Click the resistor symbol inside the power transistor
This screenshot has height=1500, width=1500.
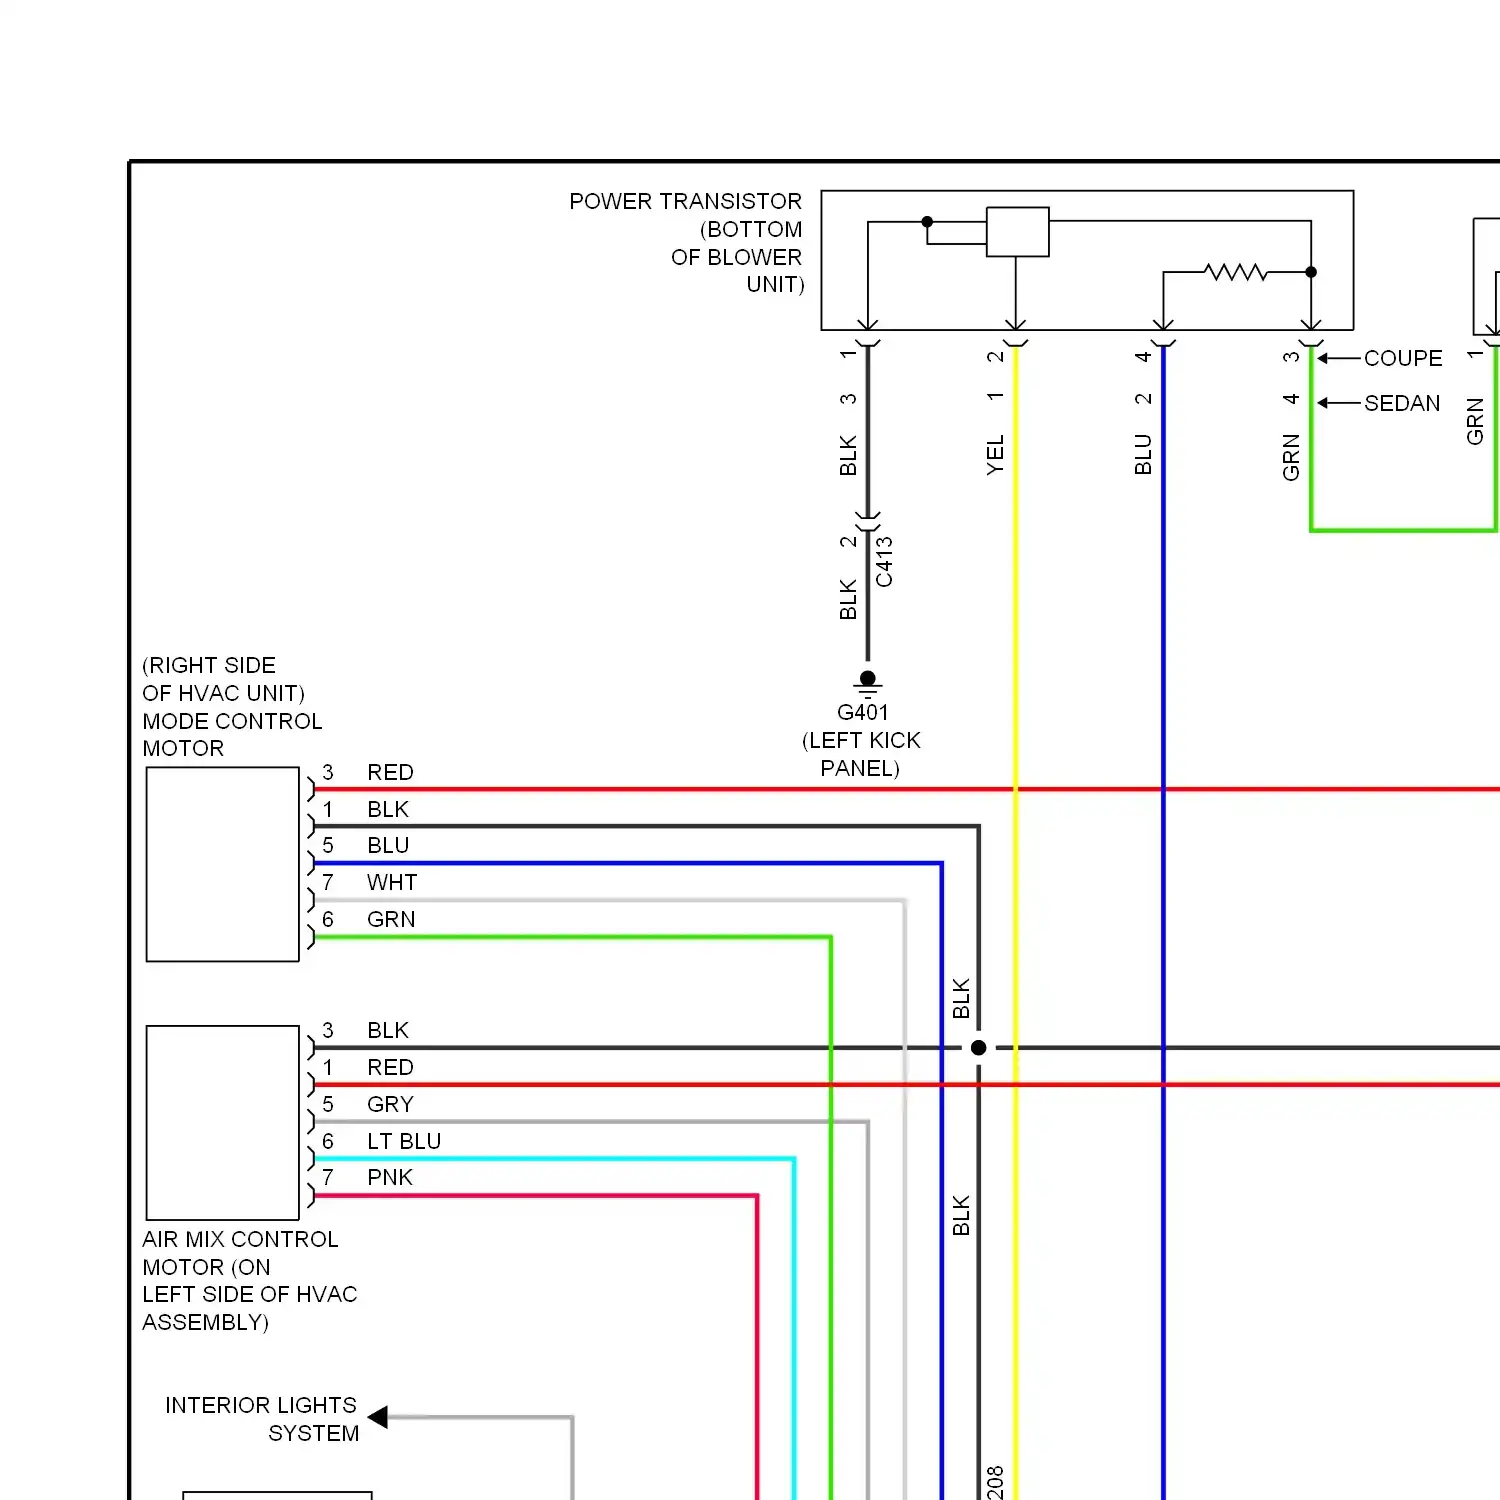[1236, 272]
